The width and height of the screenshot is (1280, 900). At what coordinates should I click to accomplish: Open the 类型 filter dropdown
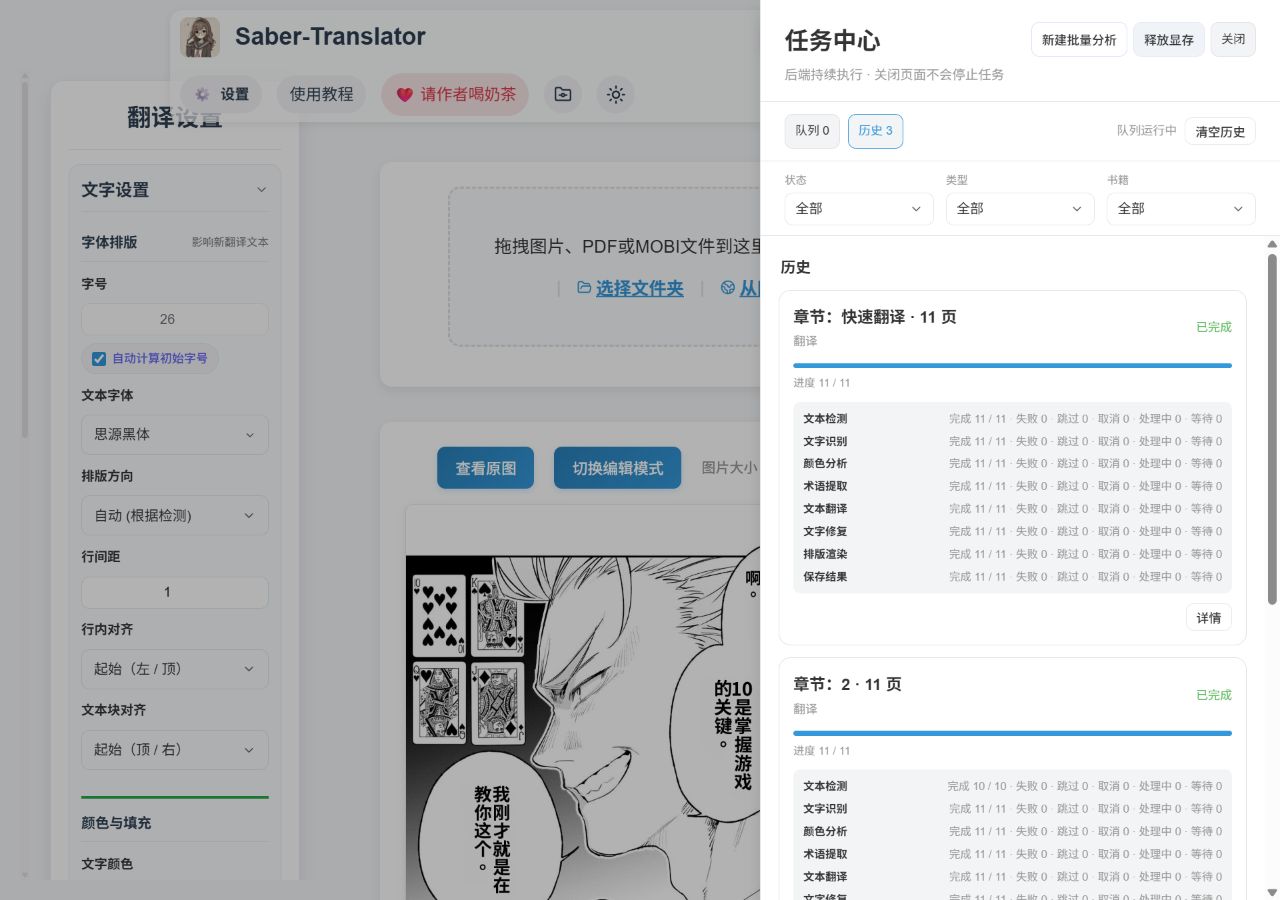tap(1020, 208)
